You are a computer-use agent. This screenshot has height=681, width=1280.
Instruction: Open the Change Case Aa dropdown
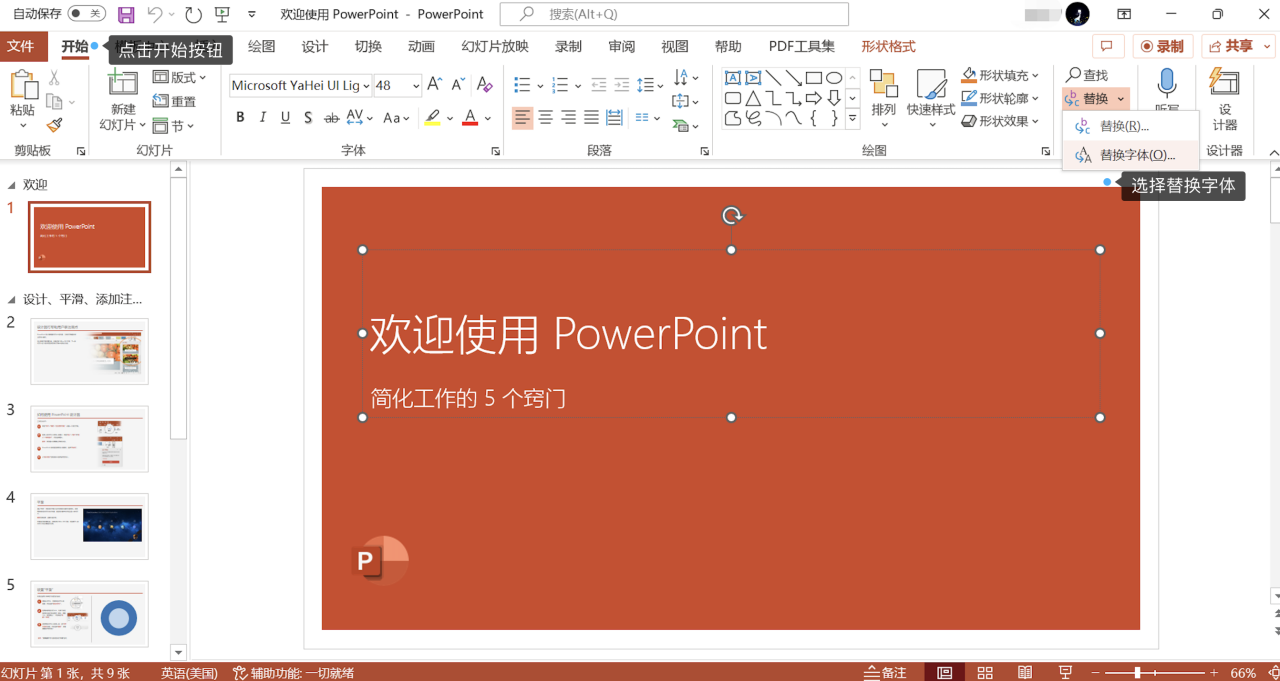[397, 118]
